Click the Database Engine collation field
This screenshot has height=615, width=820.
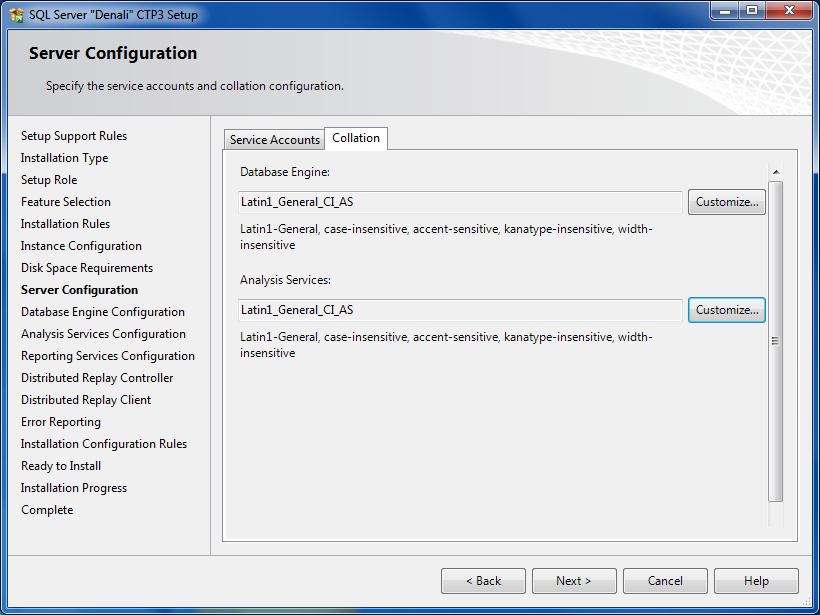(460, 202)
